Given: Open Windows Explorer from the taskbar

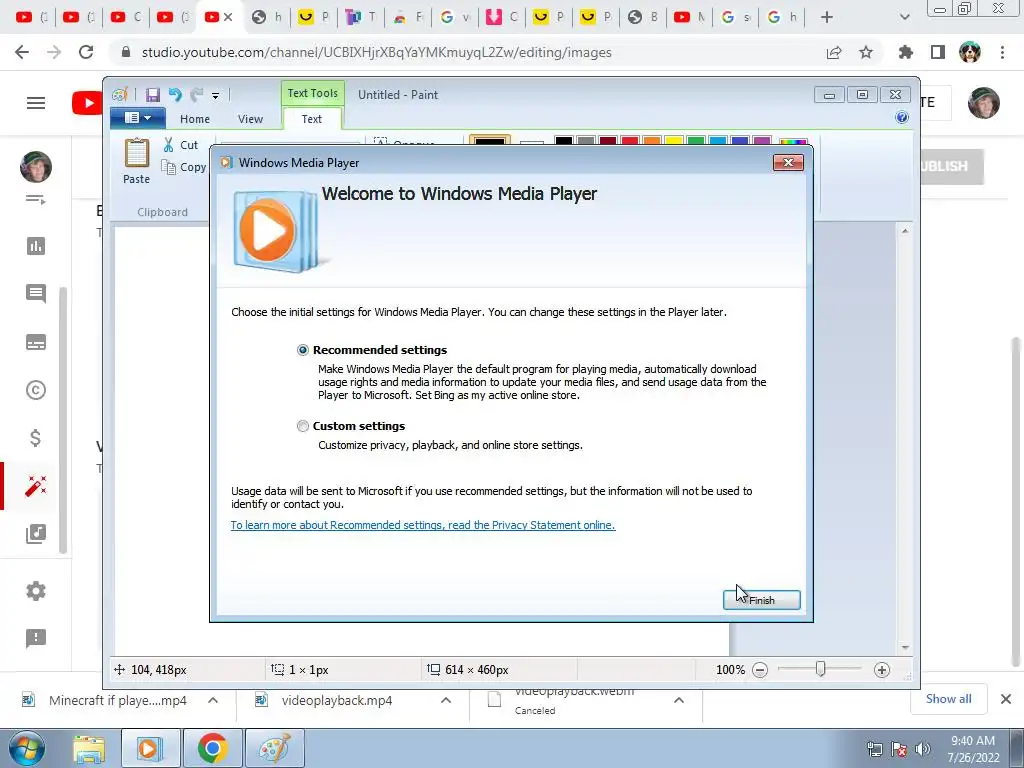Looking at the screenshot, I should [89, 749].
